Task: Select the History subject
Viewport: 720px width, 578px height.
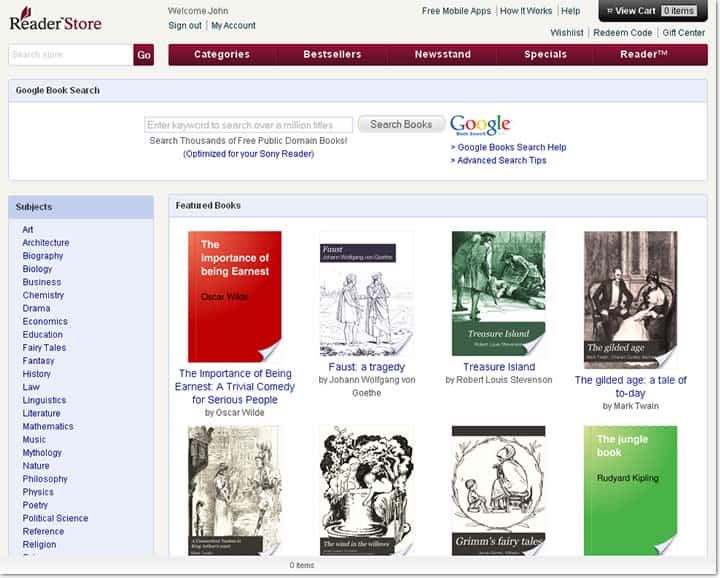Action: [x=36, y=374]
